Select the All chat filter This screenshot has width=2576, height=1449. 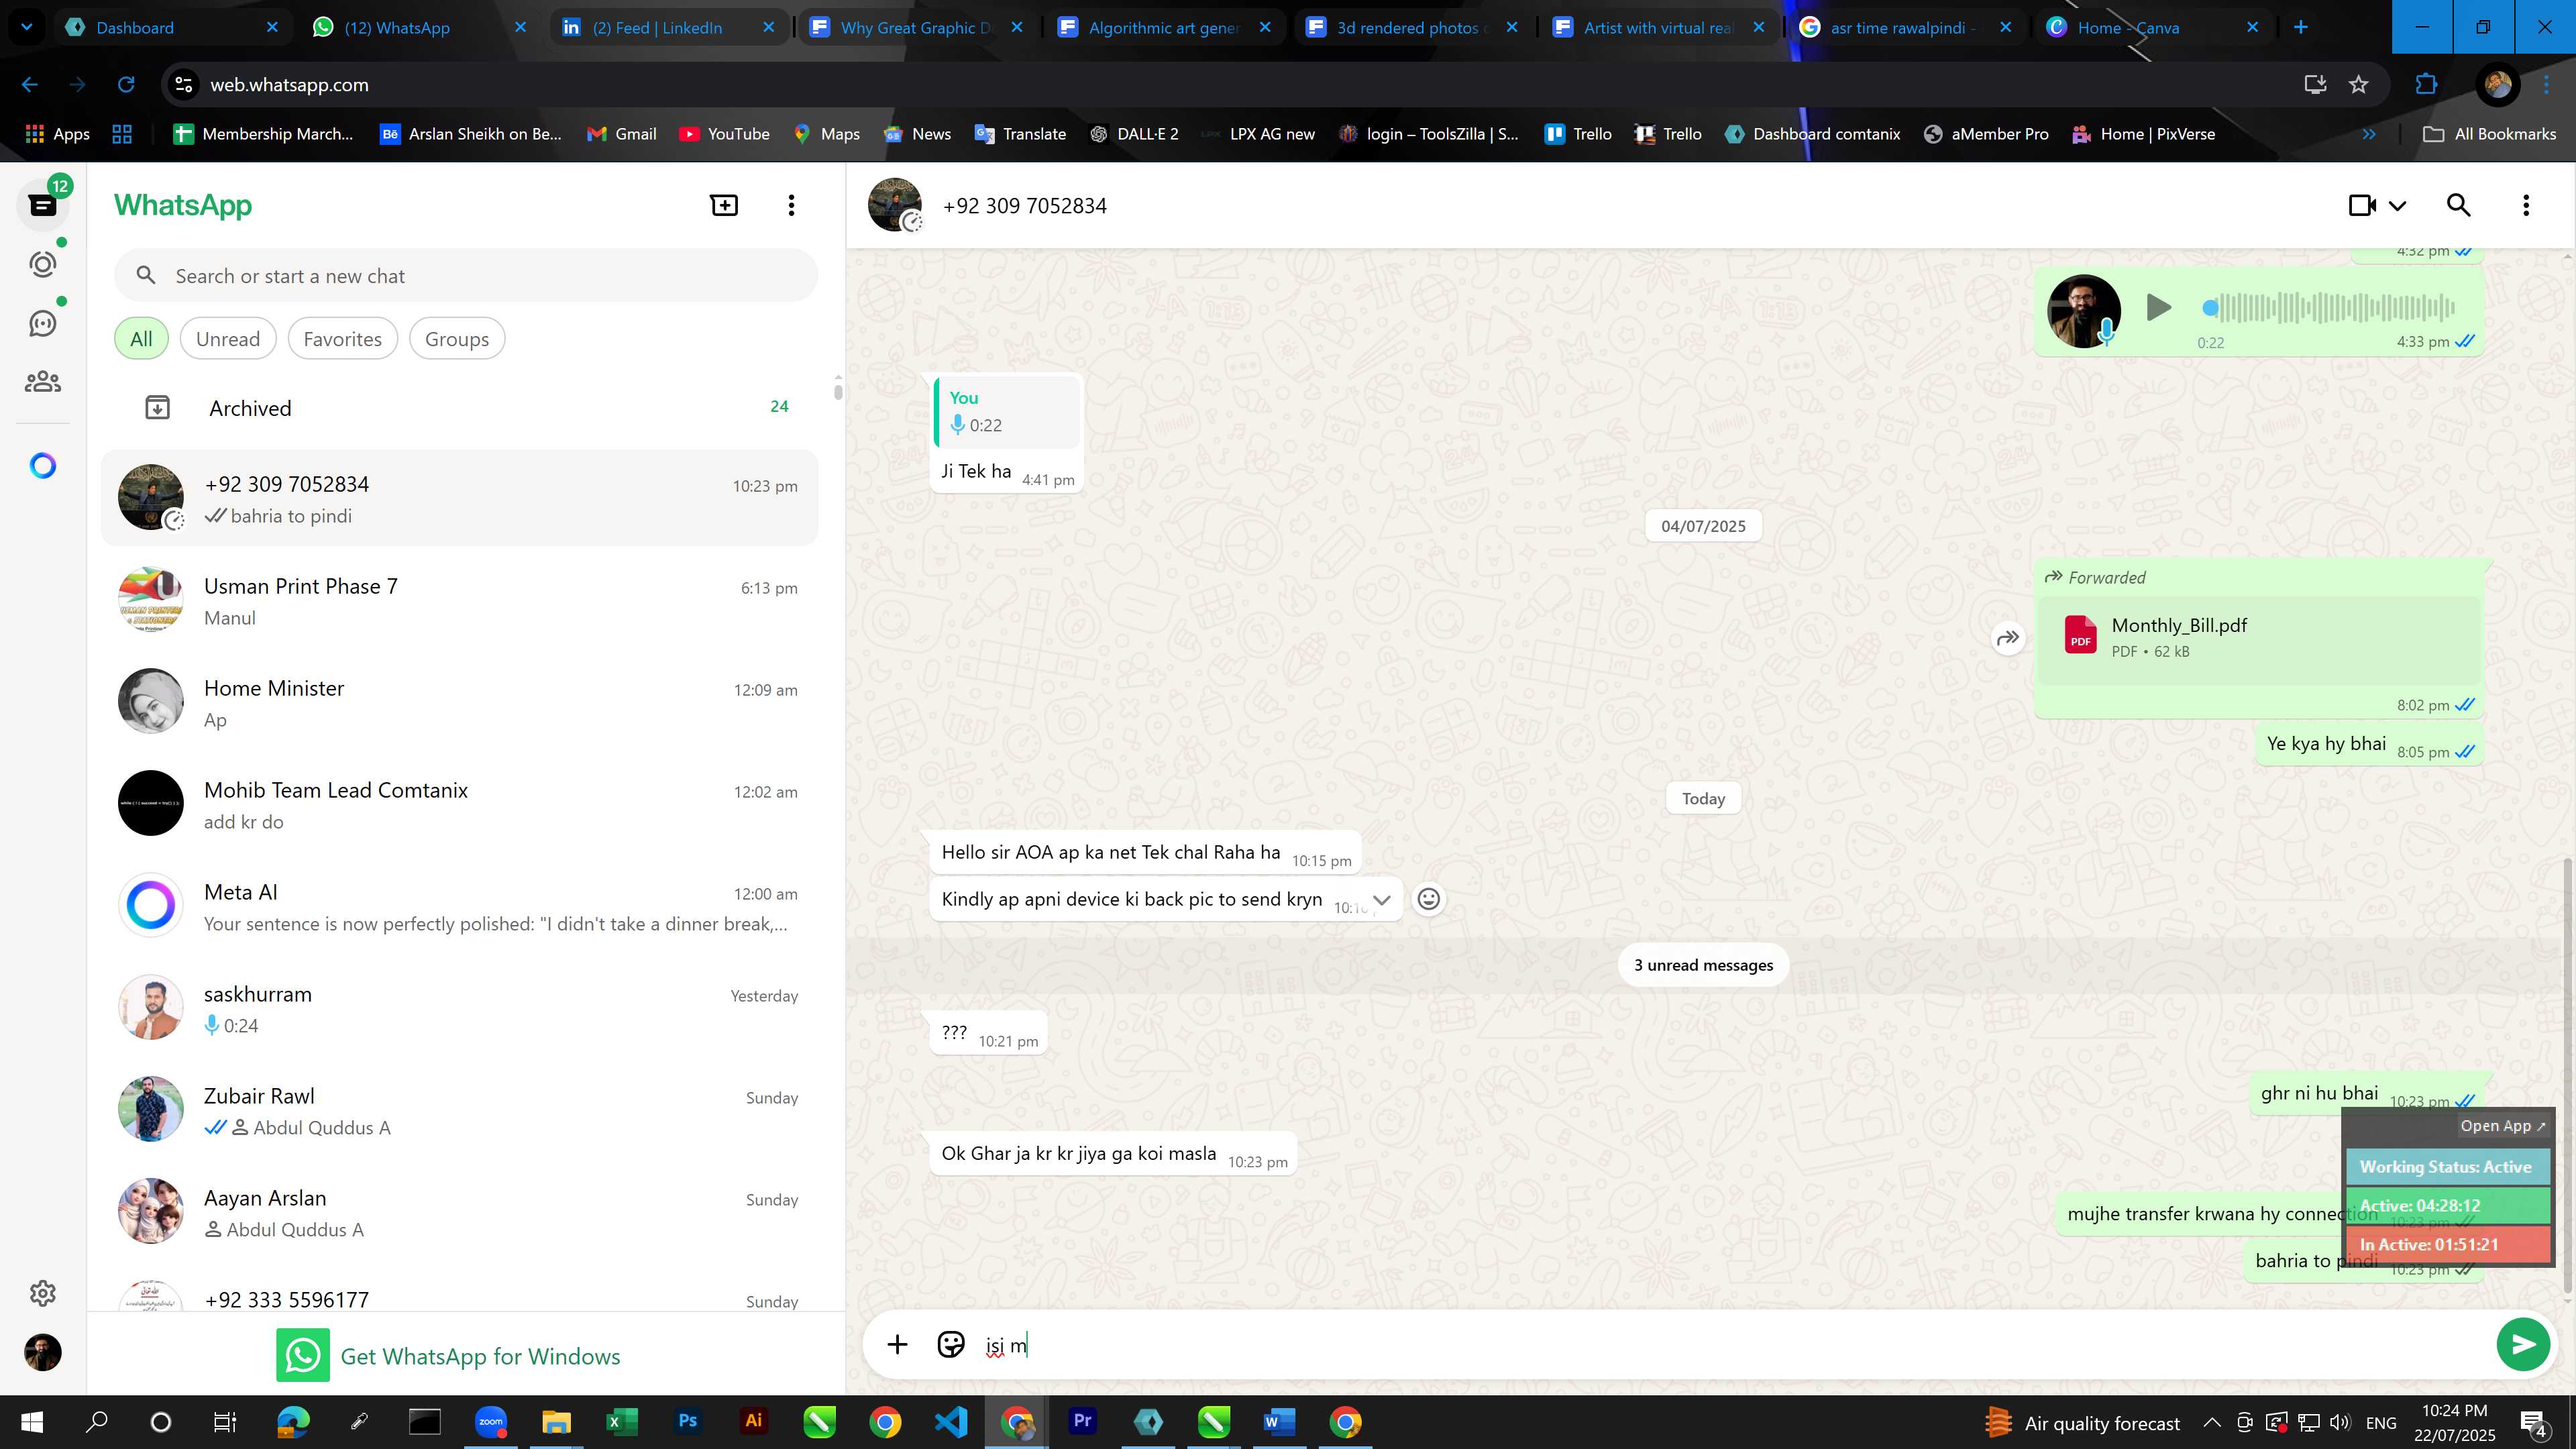(141, 339)
